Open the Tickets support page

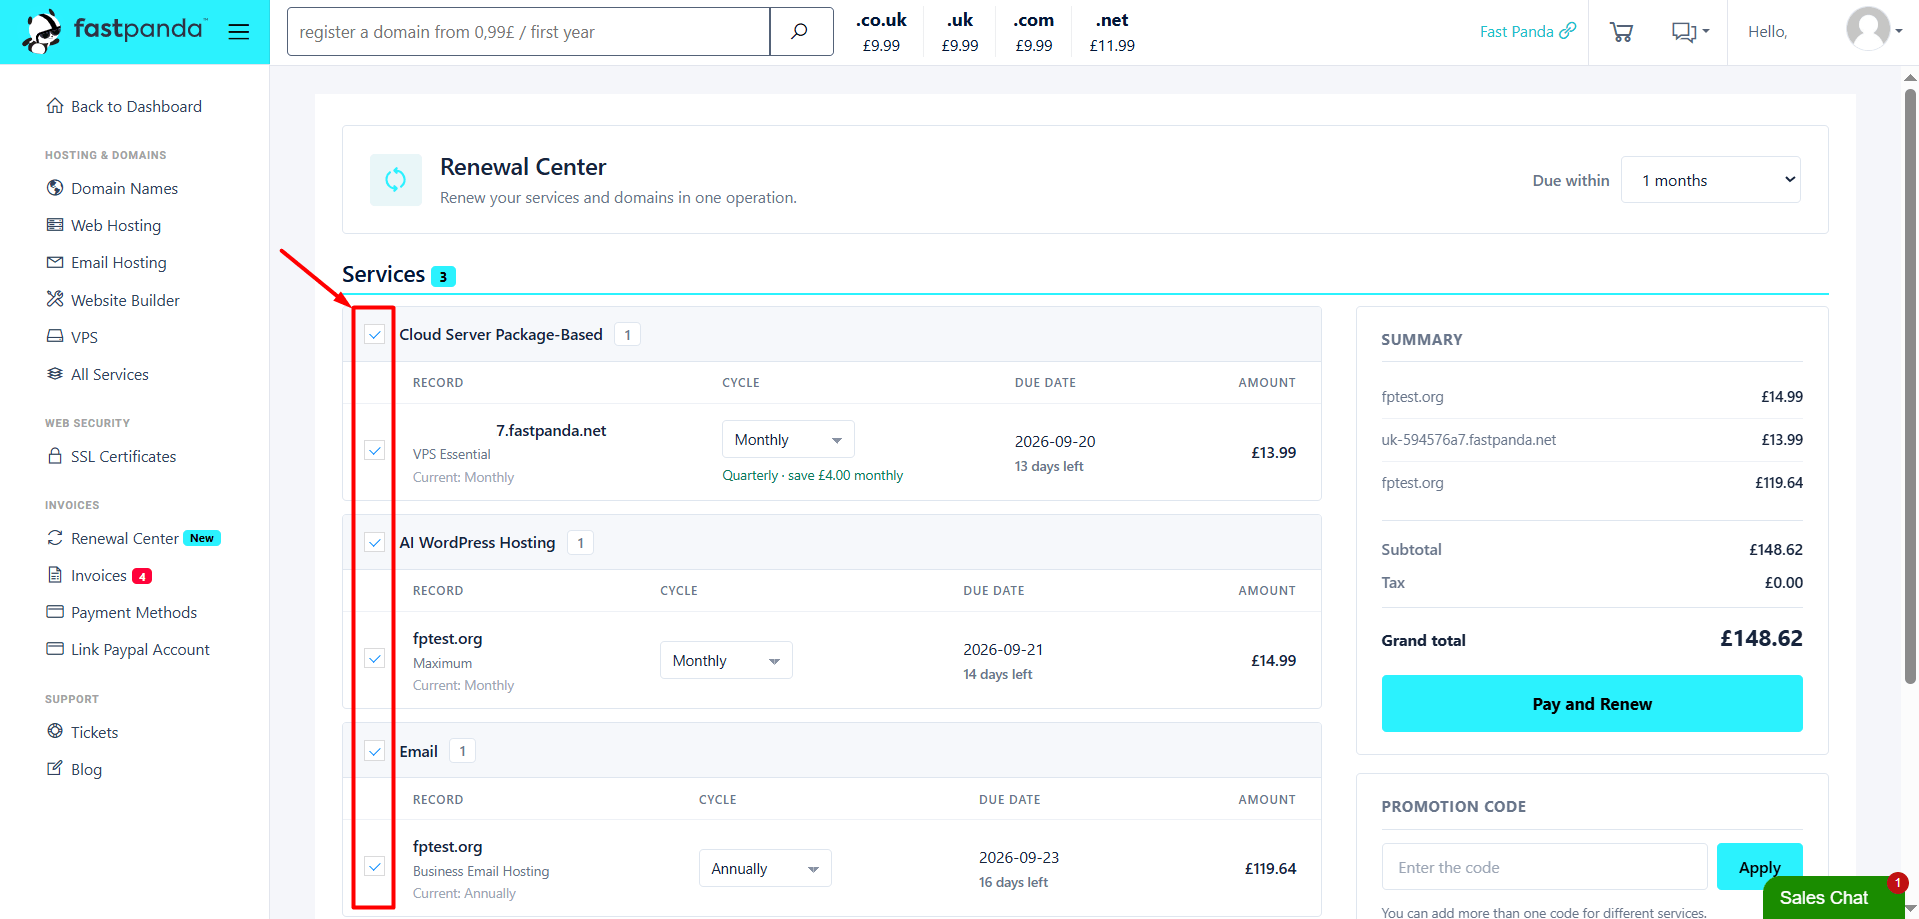pyautogui.click(x=94, y=732)
